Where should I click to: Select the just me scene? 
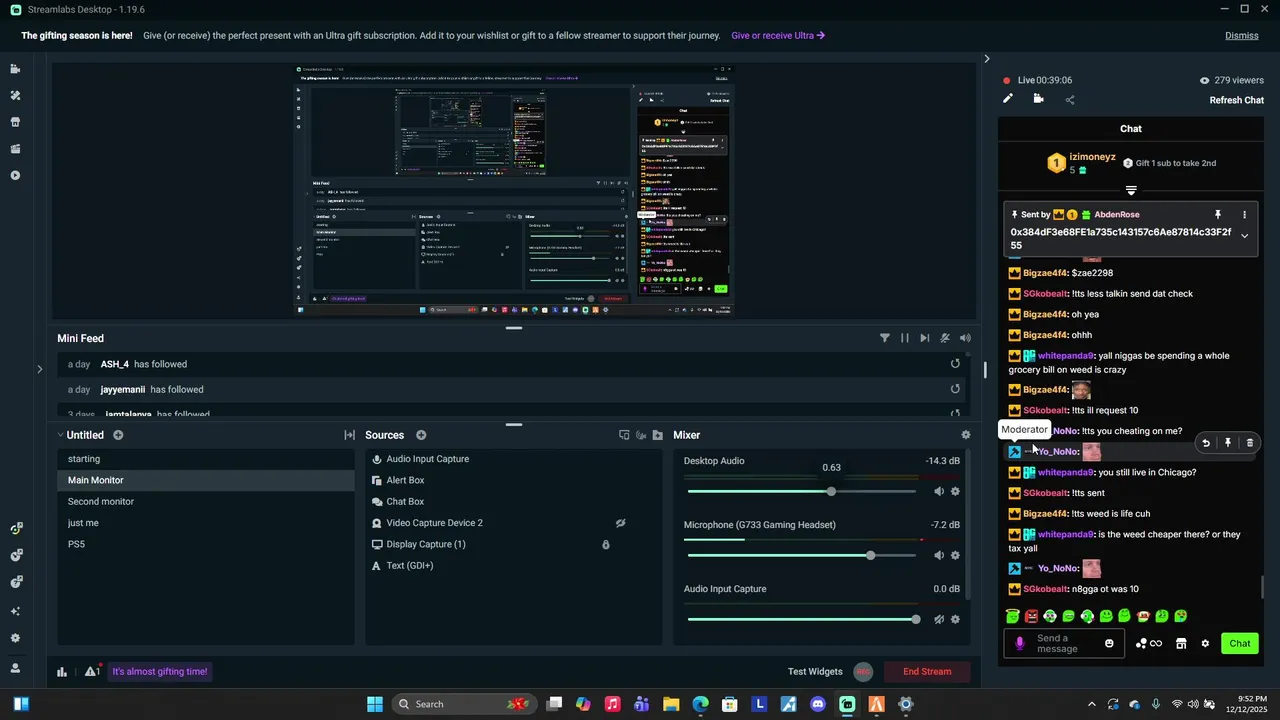point(206,523)
